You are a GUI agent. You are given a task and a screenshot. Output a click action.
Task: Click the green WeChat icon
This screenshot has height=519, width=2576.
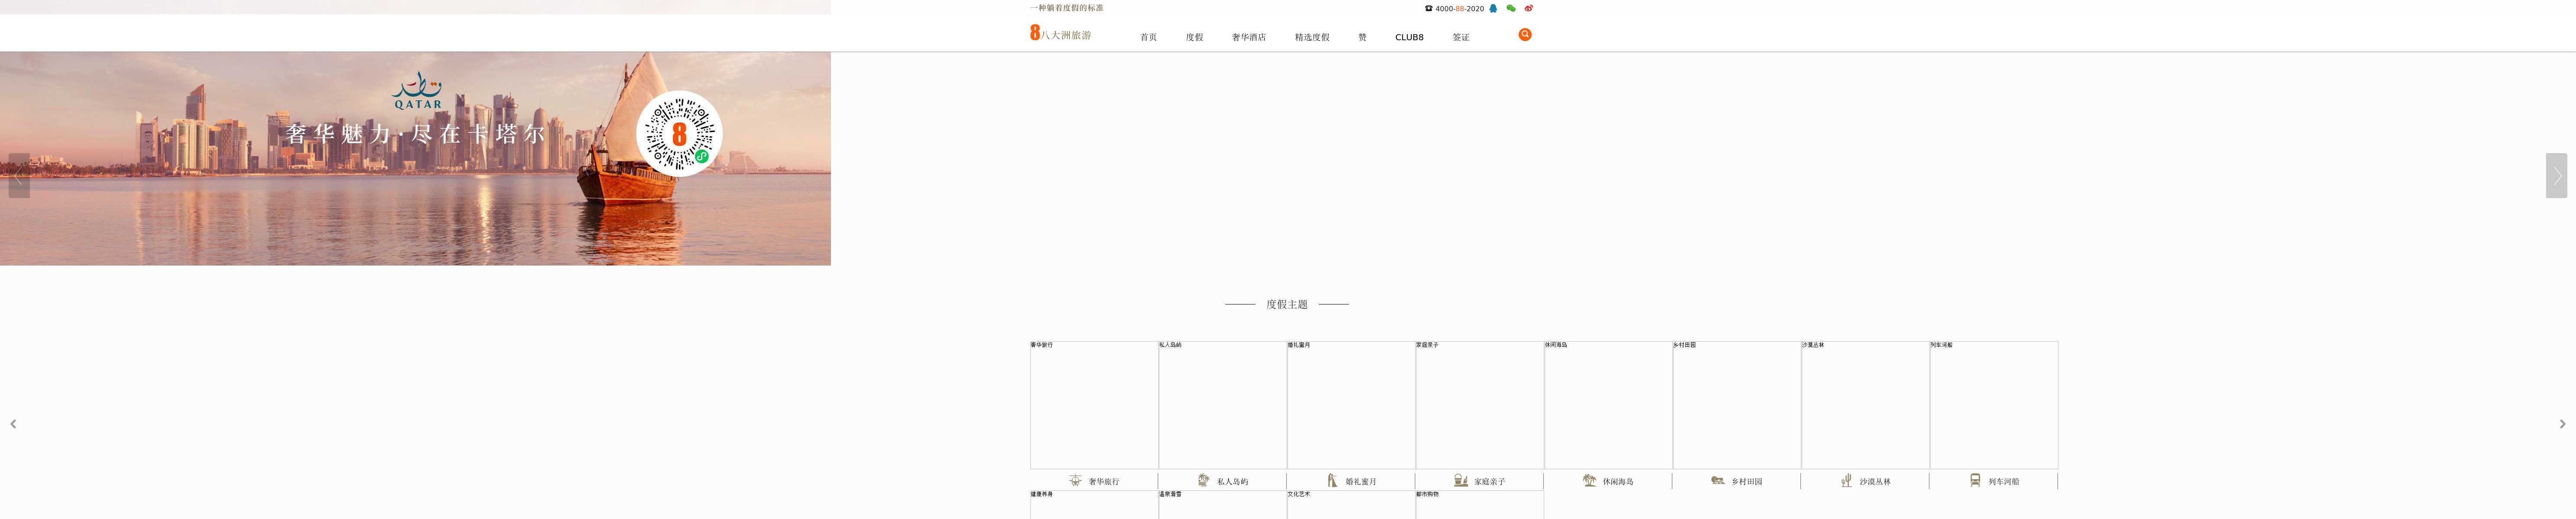[x=1510, y=8]
